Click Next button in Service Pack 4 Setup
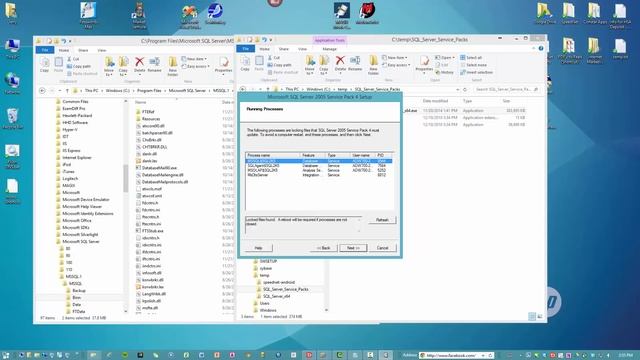Image resolution: width=640 pixels, height=360 pixels. click(353, 248)
